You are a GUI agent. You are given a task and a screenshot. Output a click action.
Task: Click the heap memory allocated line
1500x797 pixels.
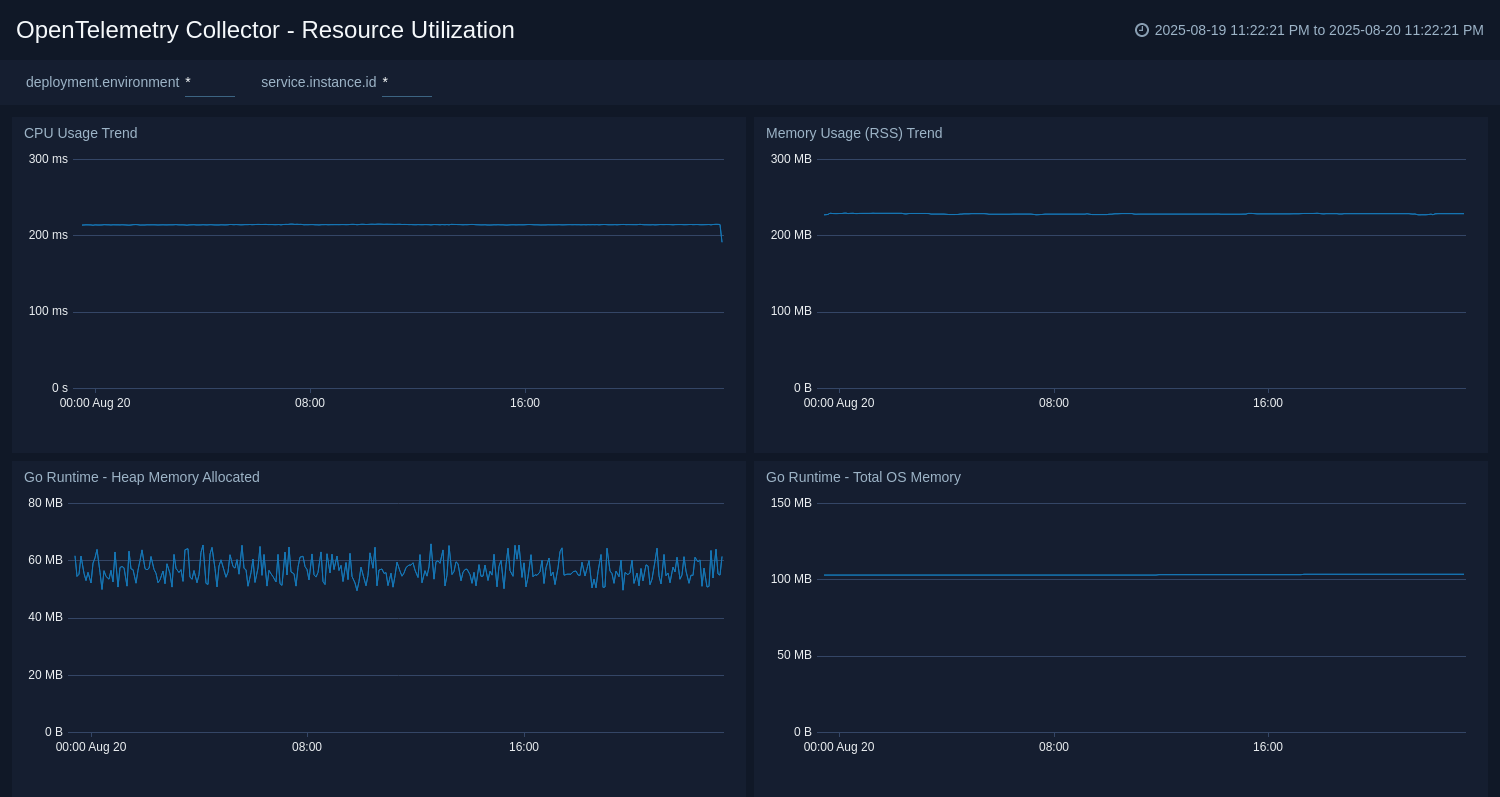pyautogui.click(x=400, y=567)
